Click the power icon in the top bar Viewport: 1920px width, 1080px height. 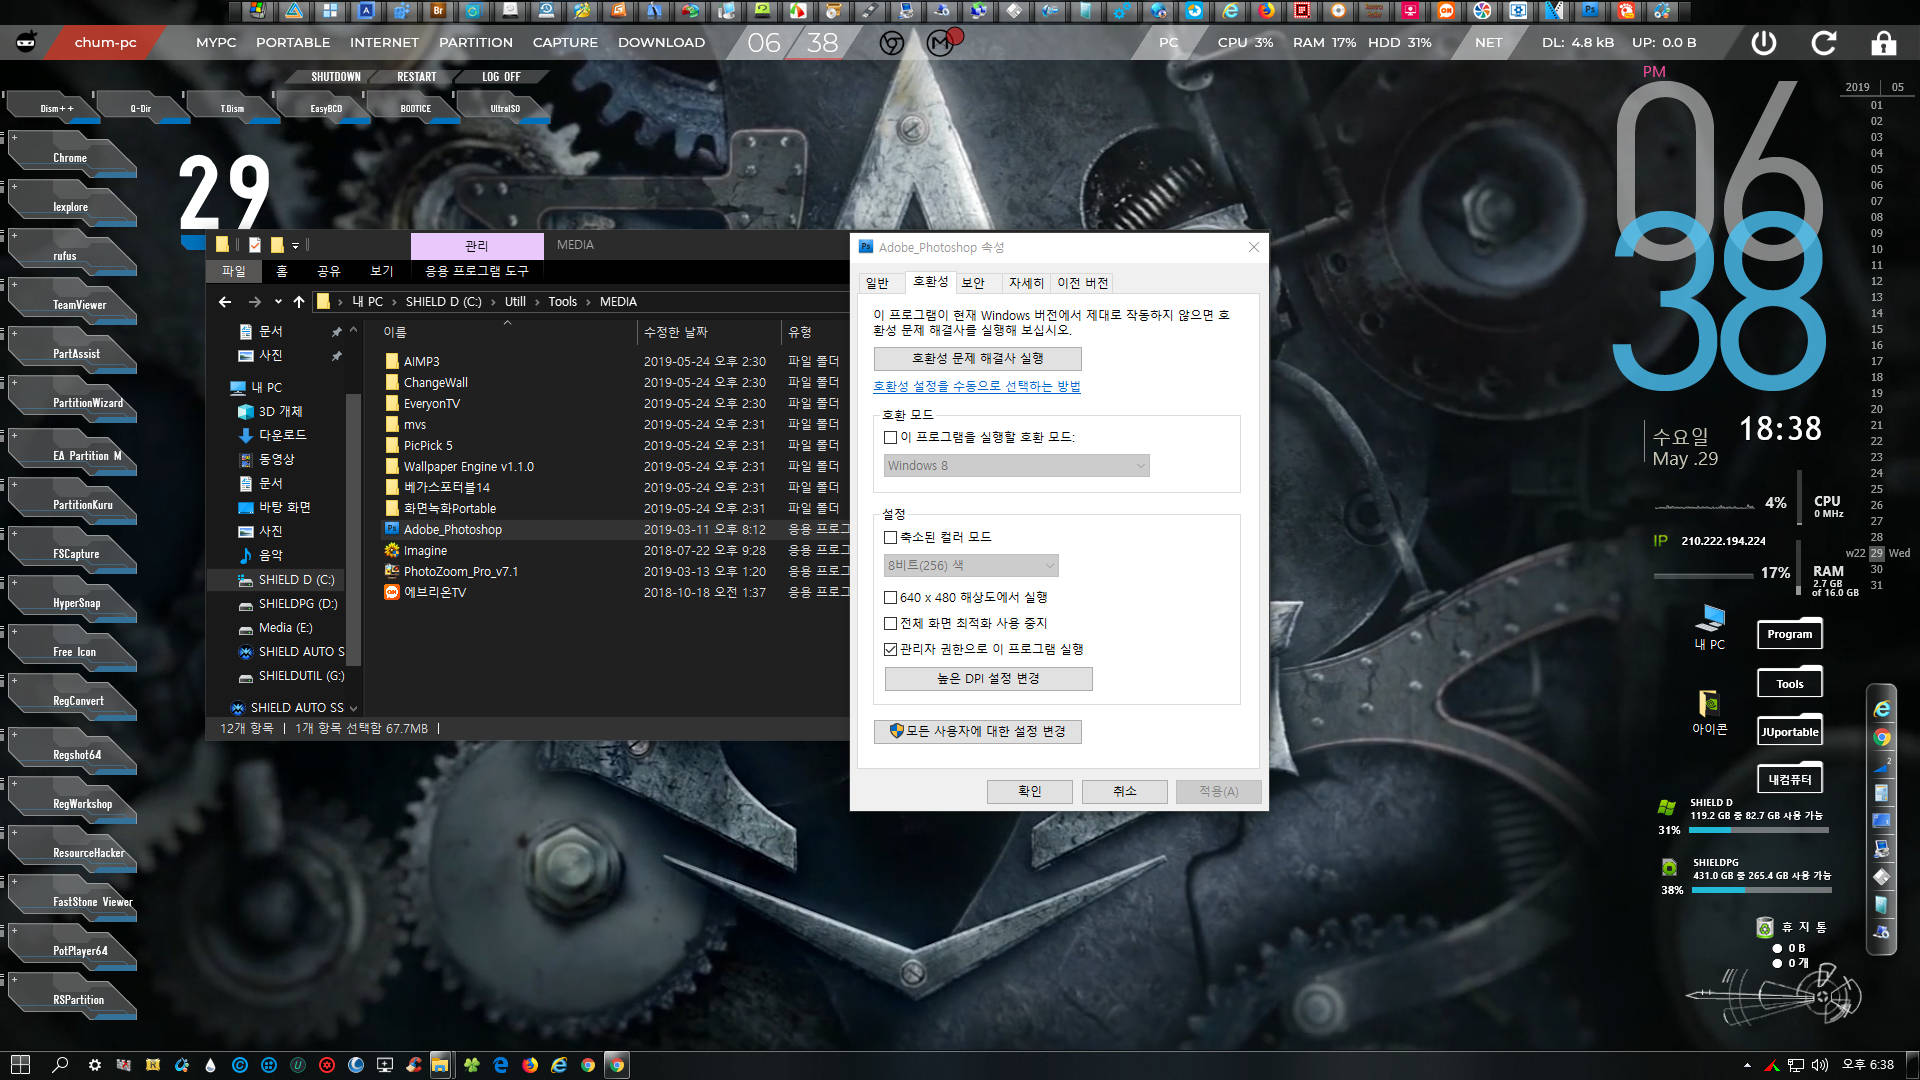click(x=1764, y=43)
